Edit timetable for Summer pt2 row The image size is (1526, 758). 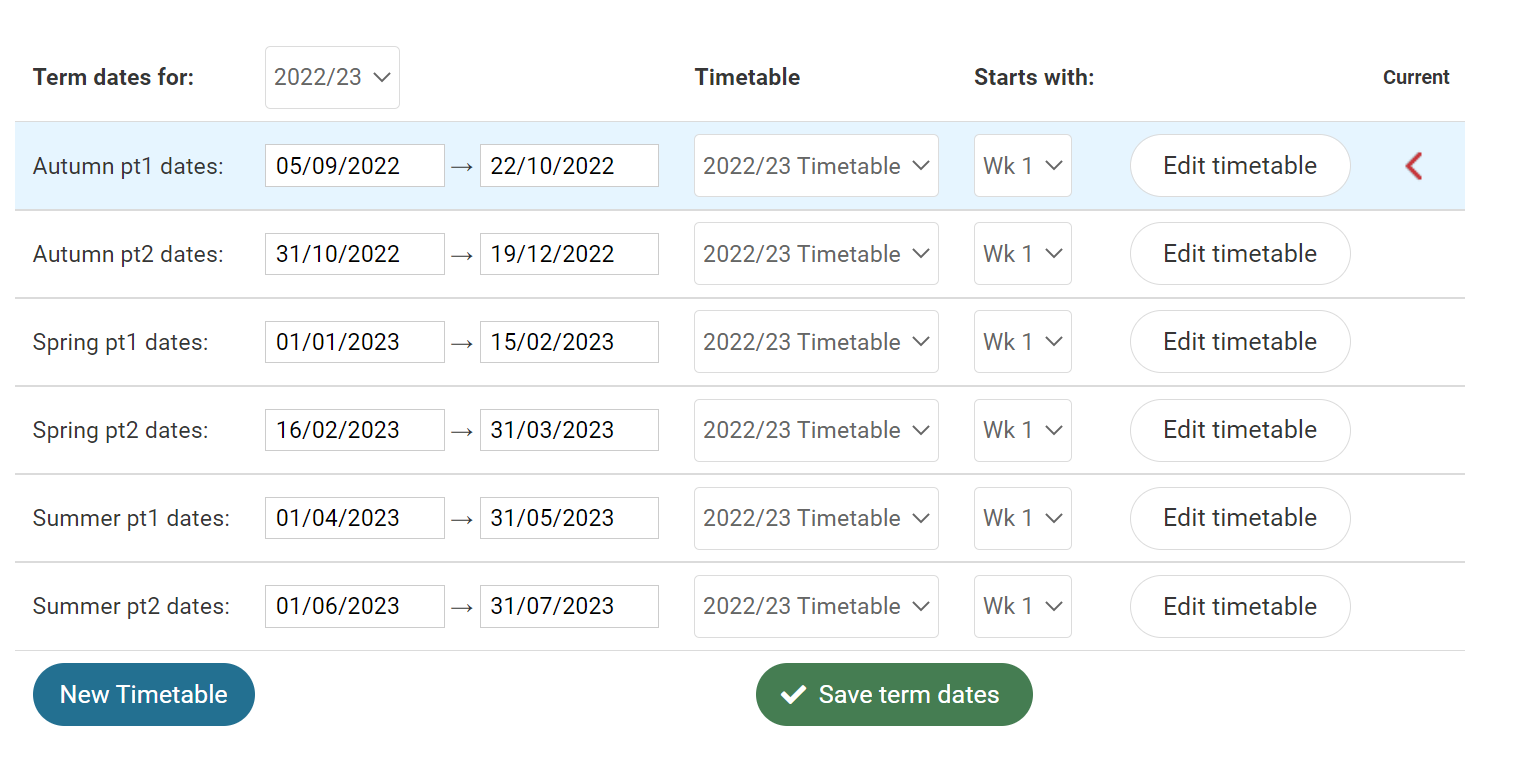click(1239, 606)
